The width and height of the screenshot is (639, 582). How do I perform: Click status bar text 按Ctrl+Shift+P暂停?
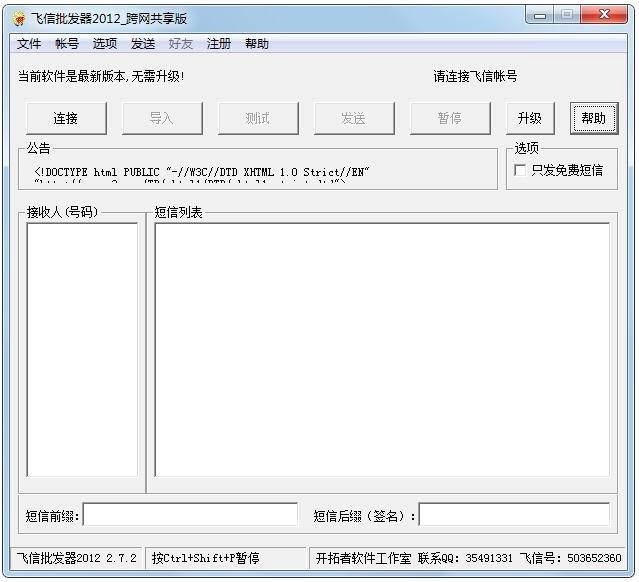(x=205, y=558)
